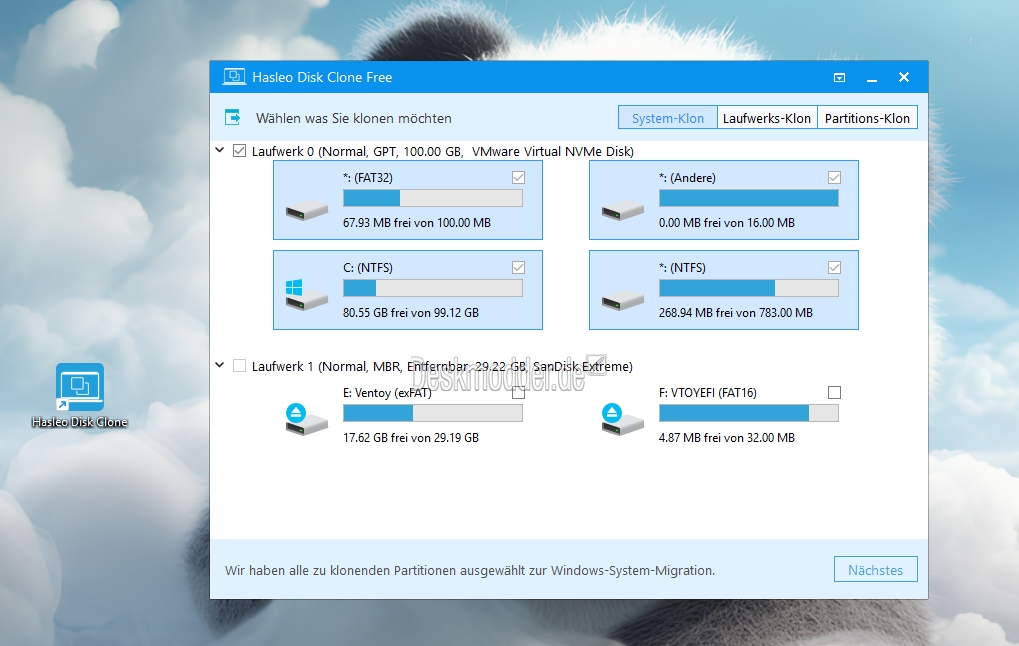
Task: Click the 'F: VTOYEFI (FAT16)' label
Action: tap(708, 393)
